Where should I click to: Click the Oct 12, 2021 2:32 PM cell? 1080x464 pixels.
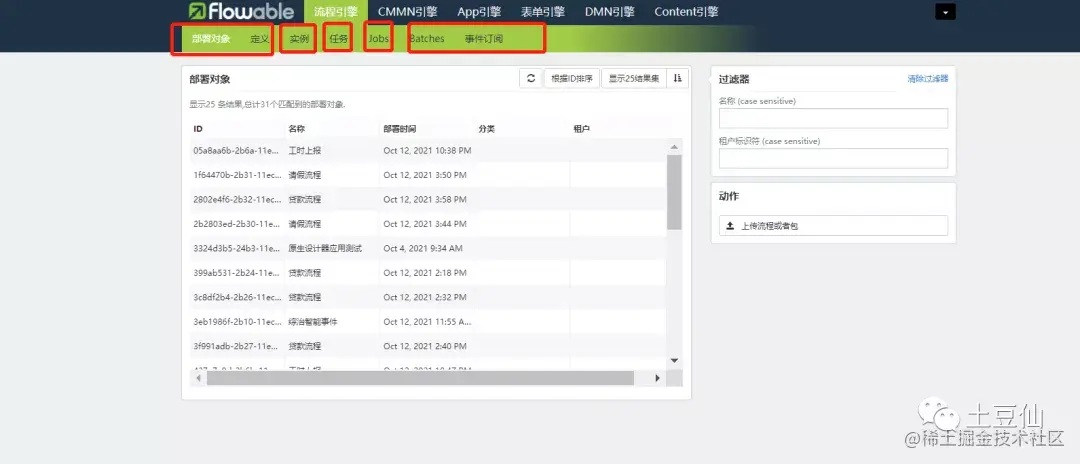point(427,297)
